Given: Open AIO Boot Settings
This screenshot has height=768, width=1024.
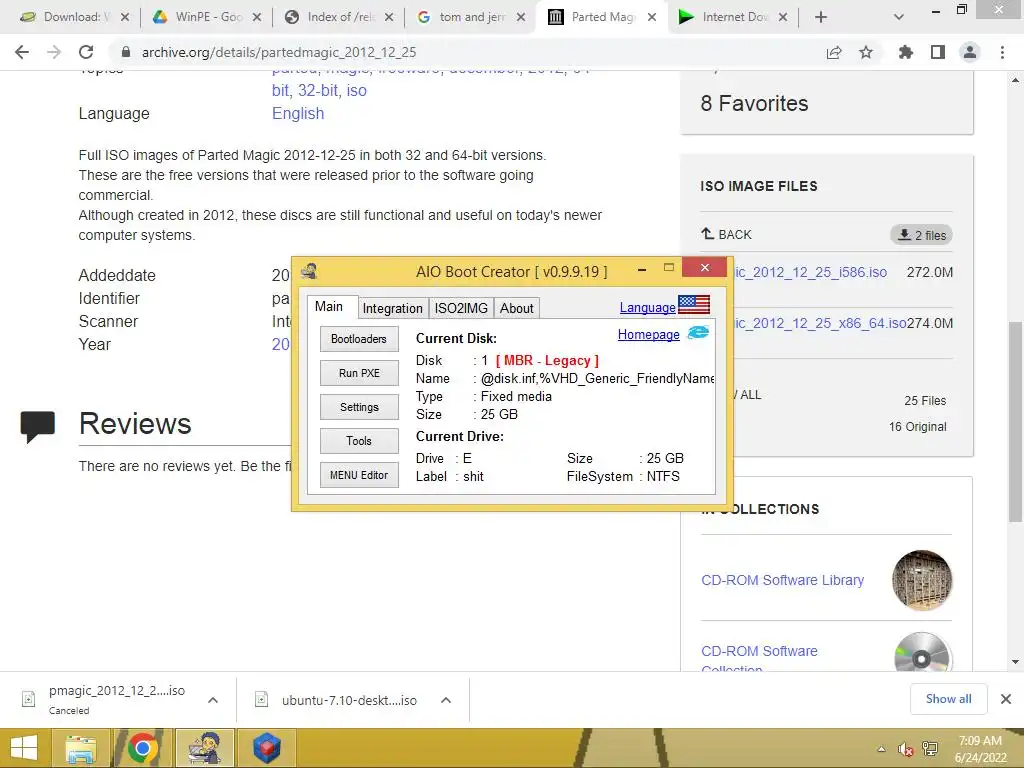Looking at the screenshot, I should [x=359, y=407].
